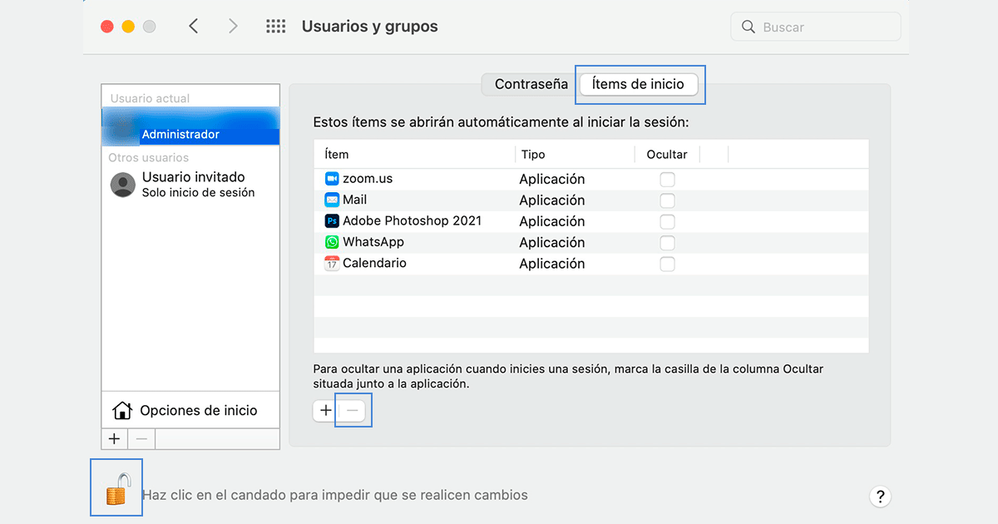Click the Mail app icon

(332, 200)
